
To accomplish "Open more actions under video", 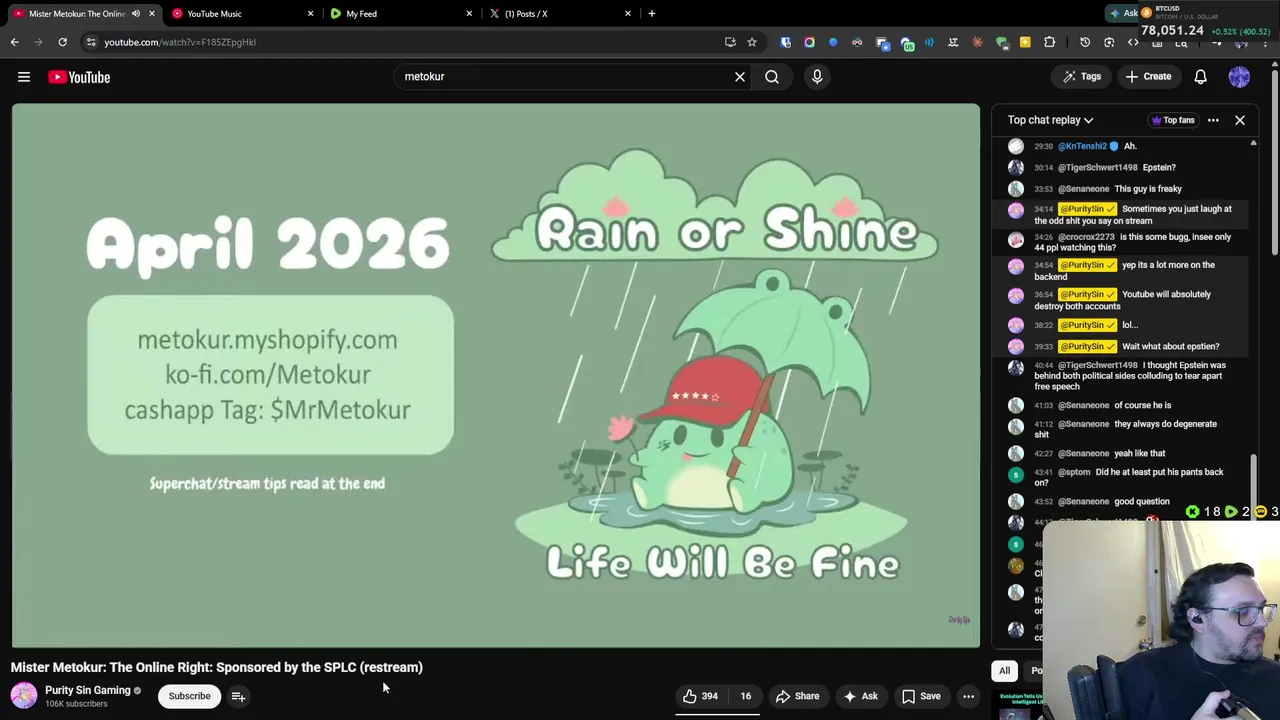I will [968, 696].
